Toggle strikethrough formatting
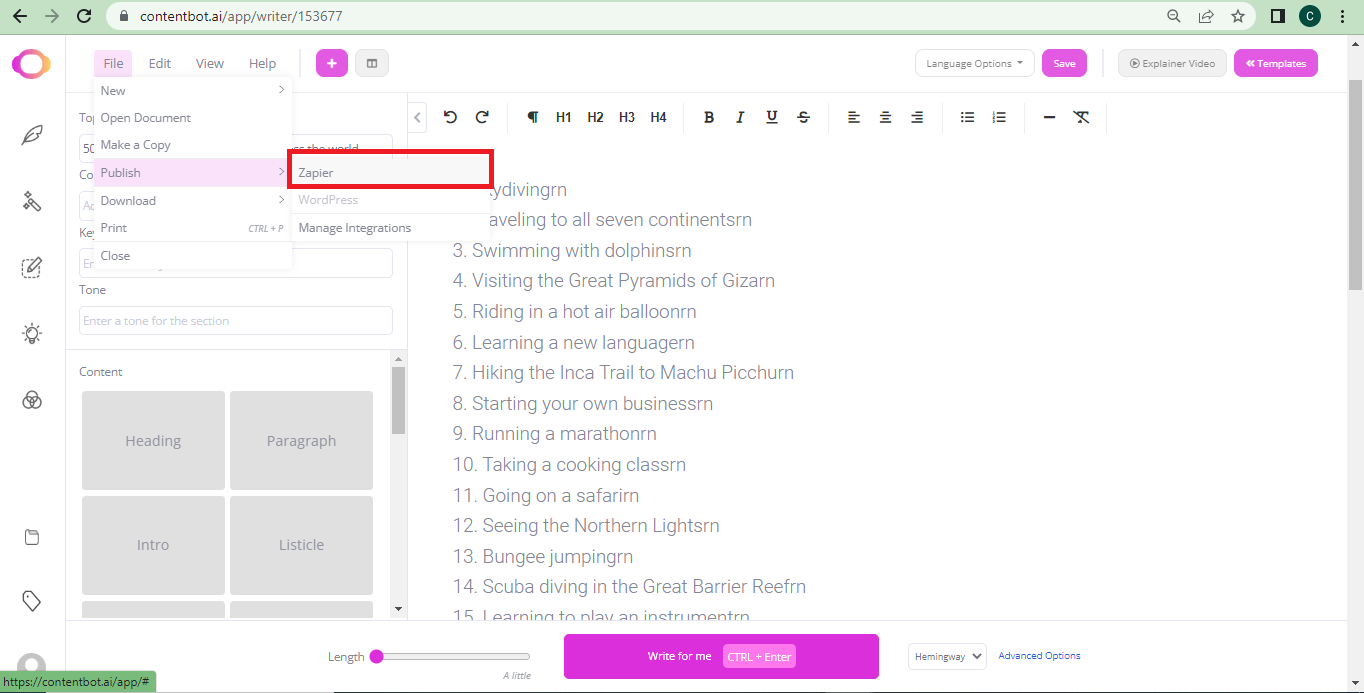The width and height of the screenshot is (1364, 693). tap(803, 117)
